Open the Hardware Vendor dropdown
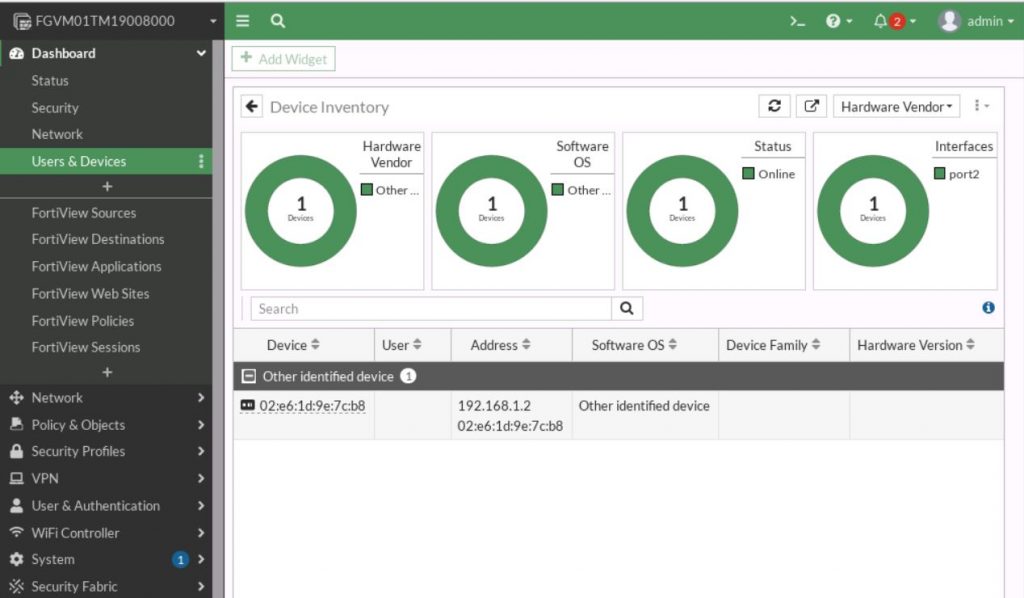Screen dimensions: 1024x598 [x=896, y=105]
